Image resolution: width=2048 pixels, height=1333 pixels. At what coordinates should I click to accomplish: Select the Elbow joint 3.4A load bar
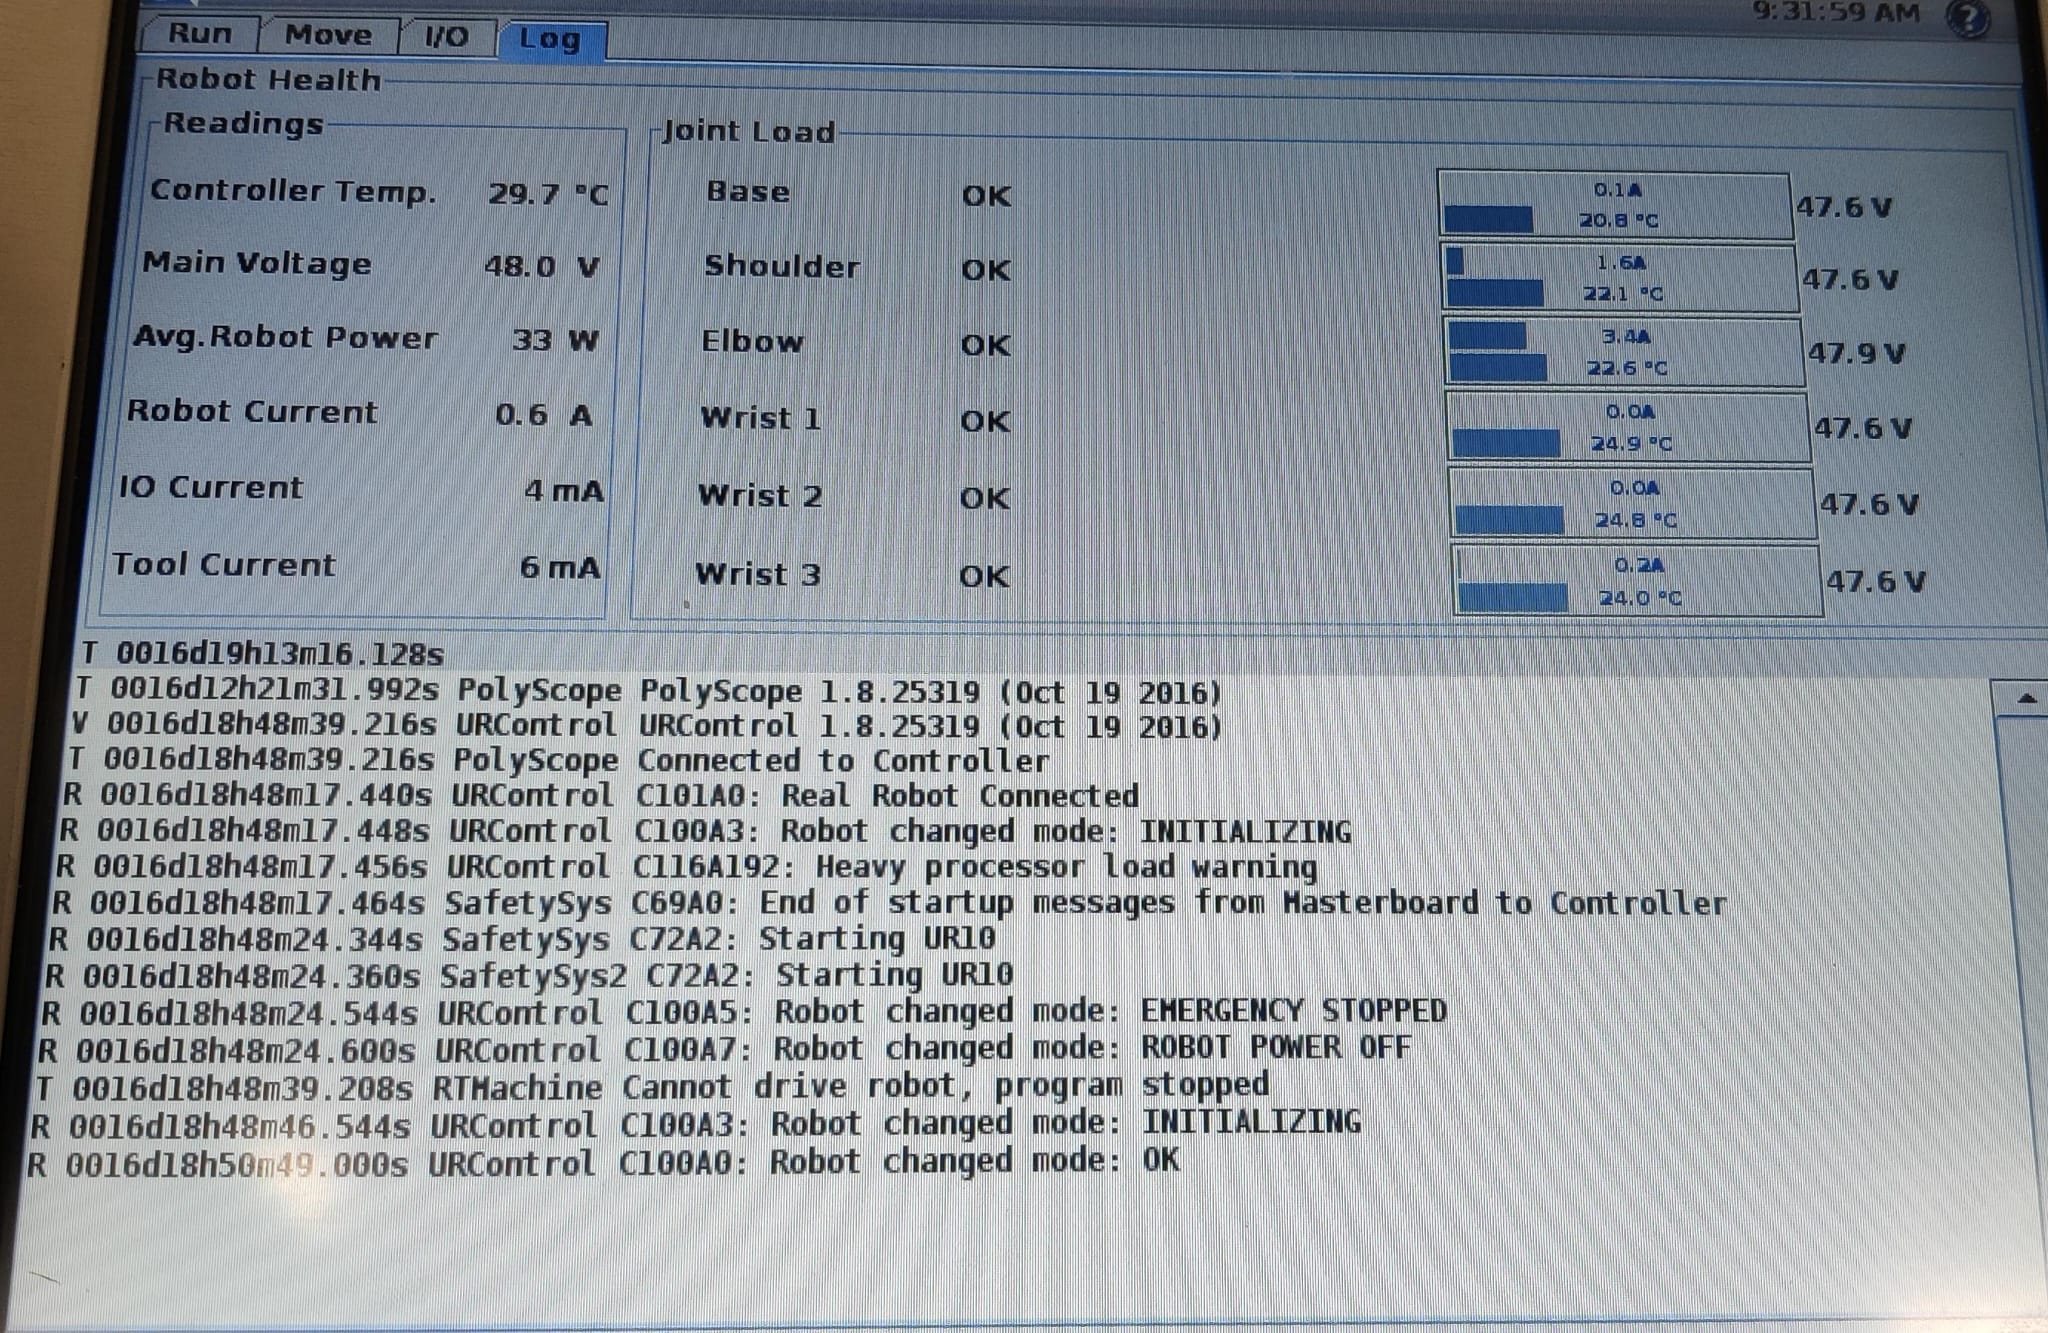click(1624, 352)
